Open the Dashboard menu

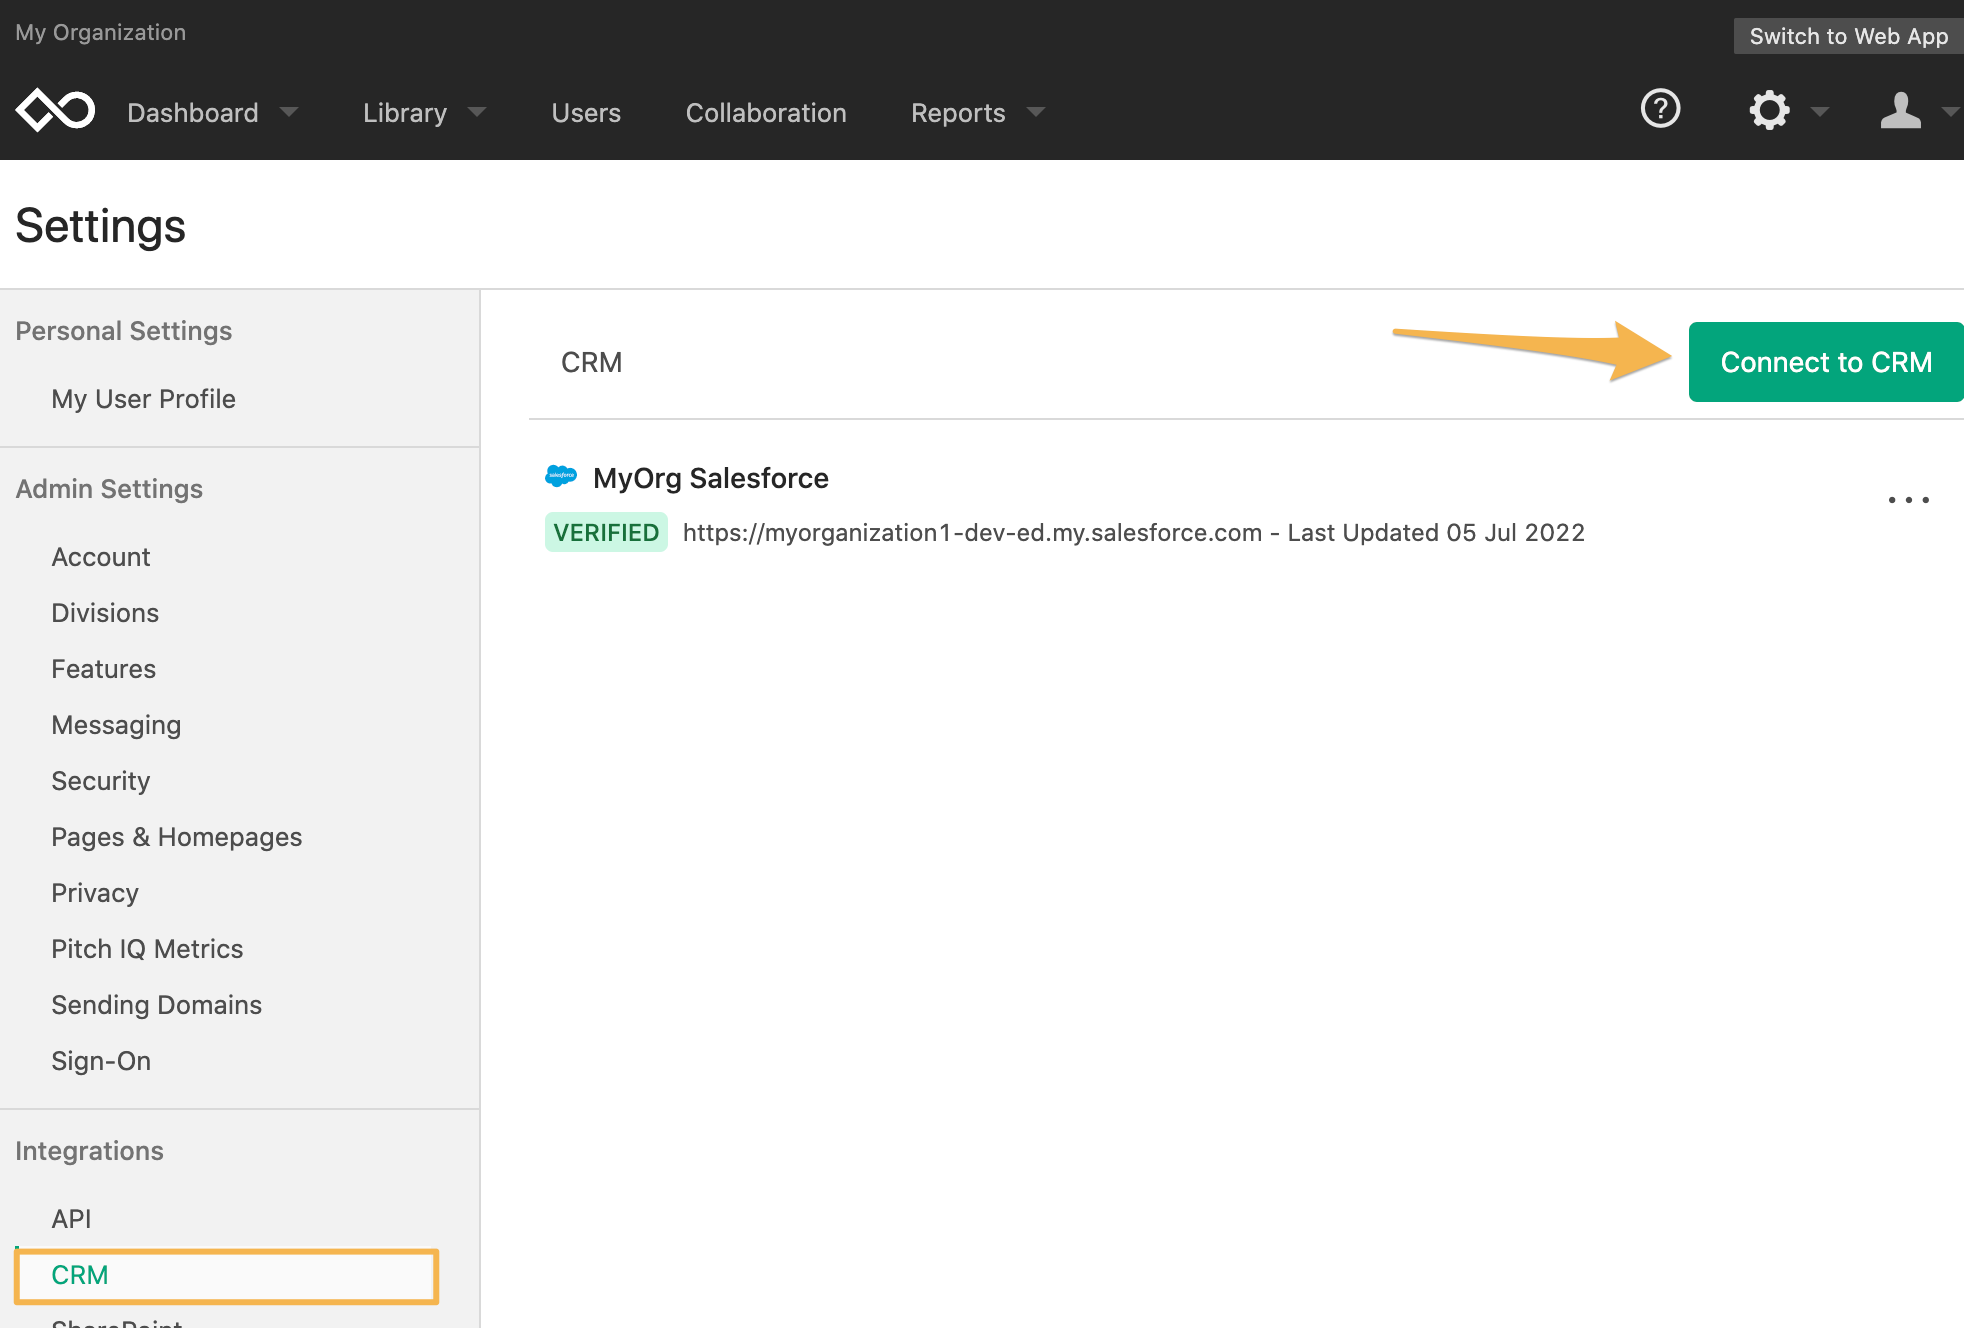click(193, 113)
